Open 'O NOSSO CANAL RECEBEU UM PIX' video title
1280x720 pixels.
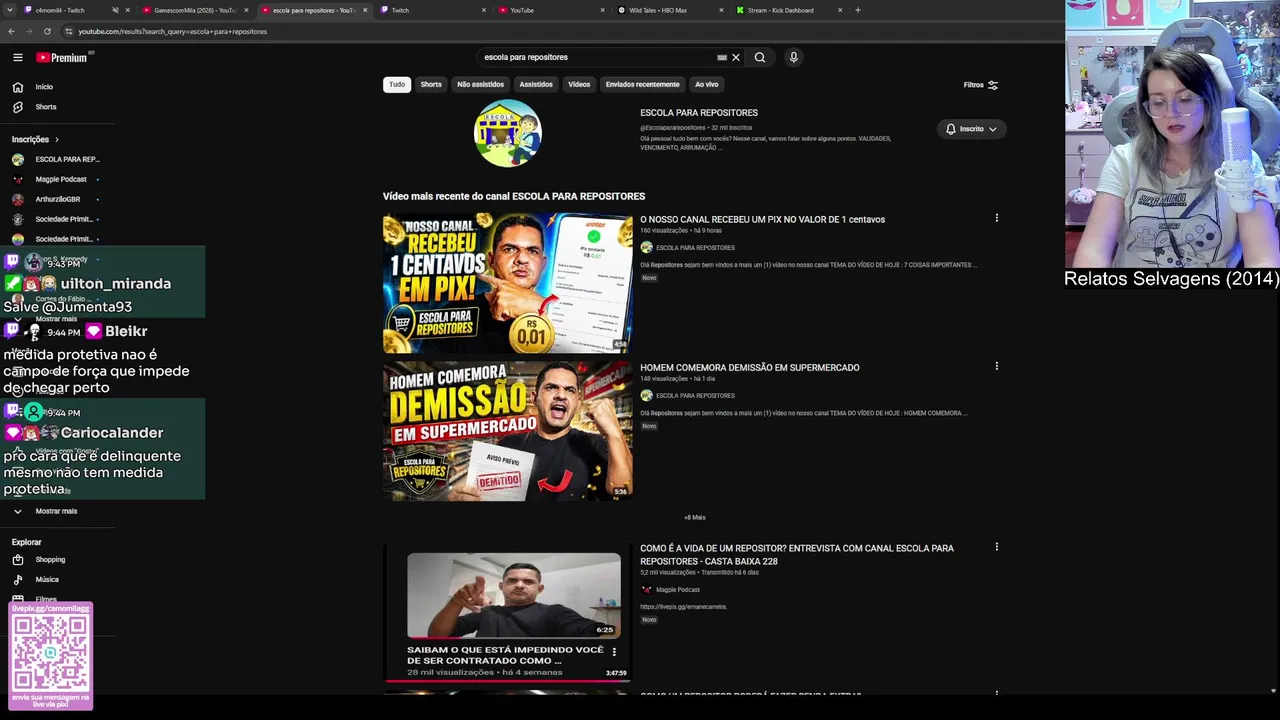(762, 219)
